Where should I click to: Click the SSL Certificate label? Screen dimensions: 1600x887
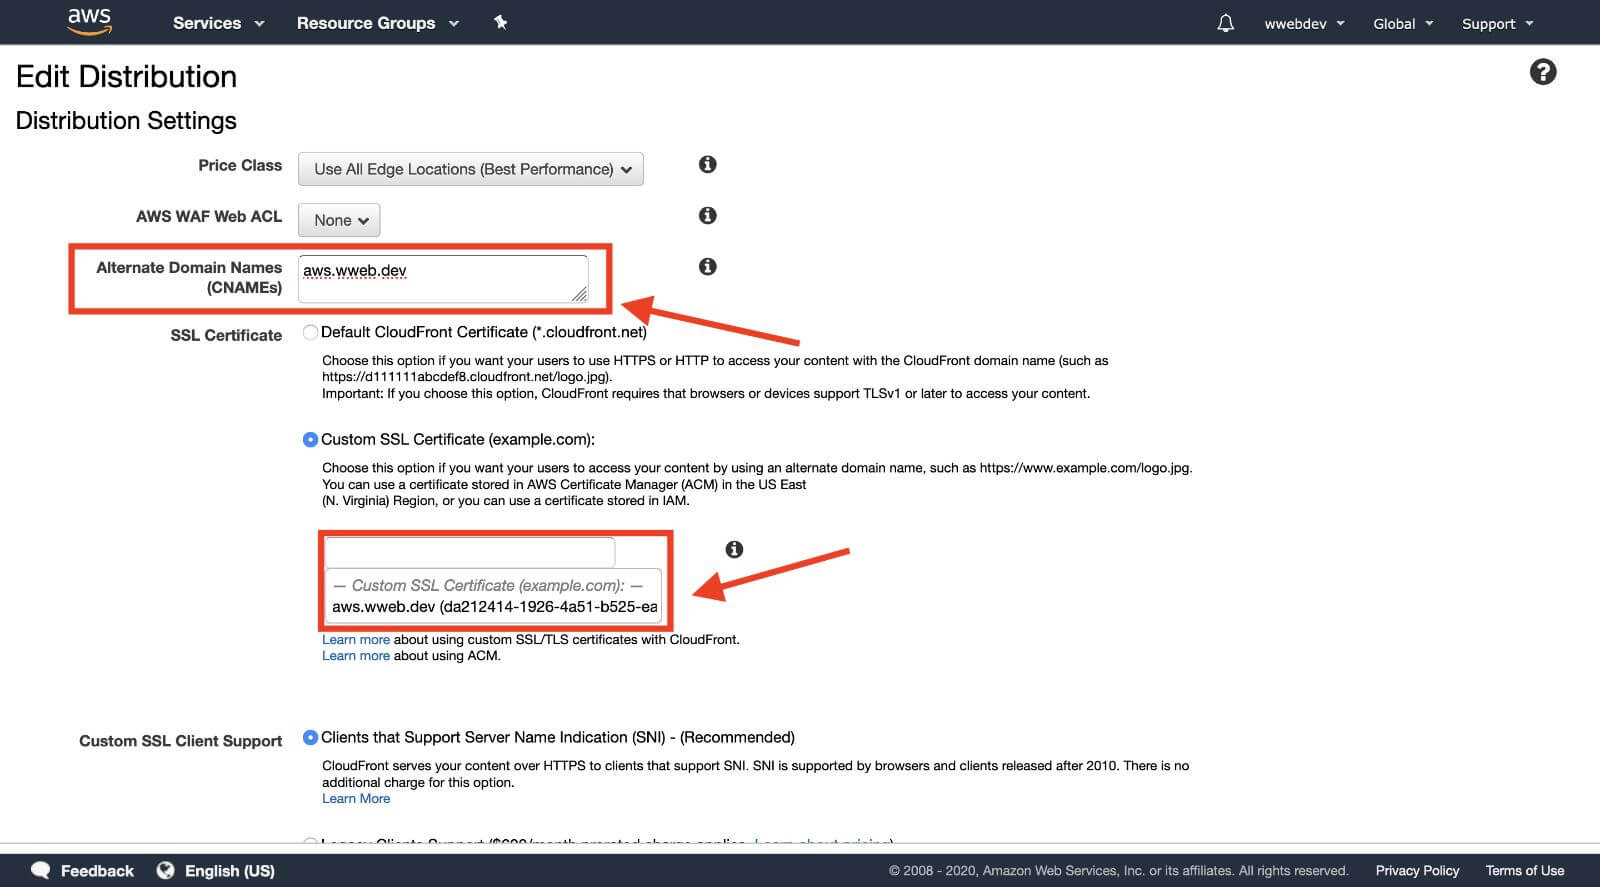[x=226, y=335]
